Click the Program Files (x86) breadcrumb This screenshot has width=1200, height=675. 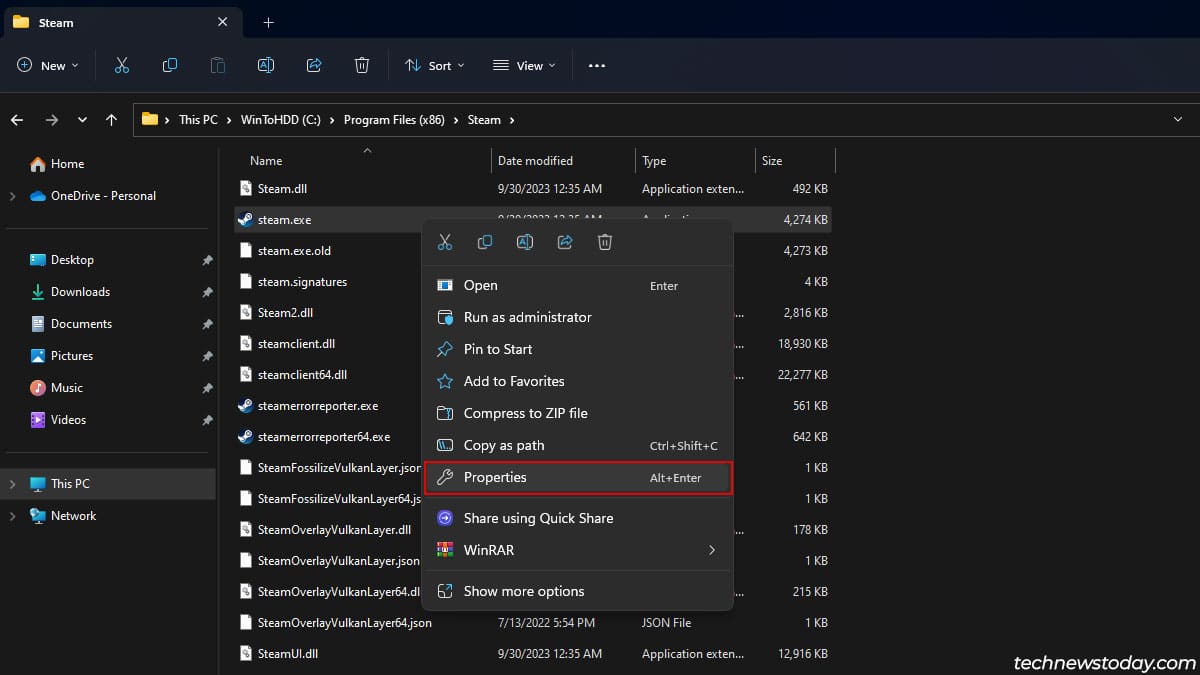394,119
